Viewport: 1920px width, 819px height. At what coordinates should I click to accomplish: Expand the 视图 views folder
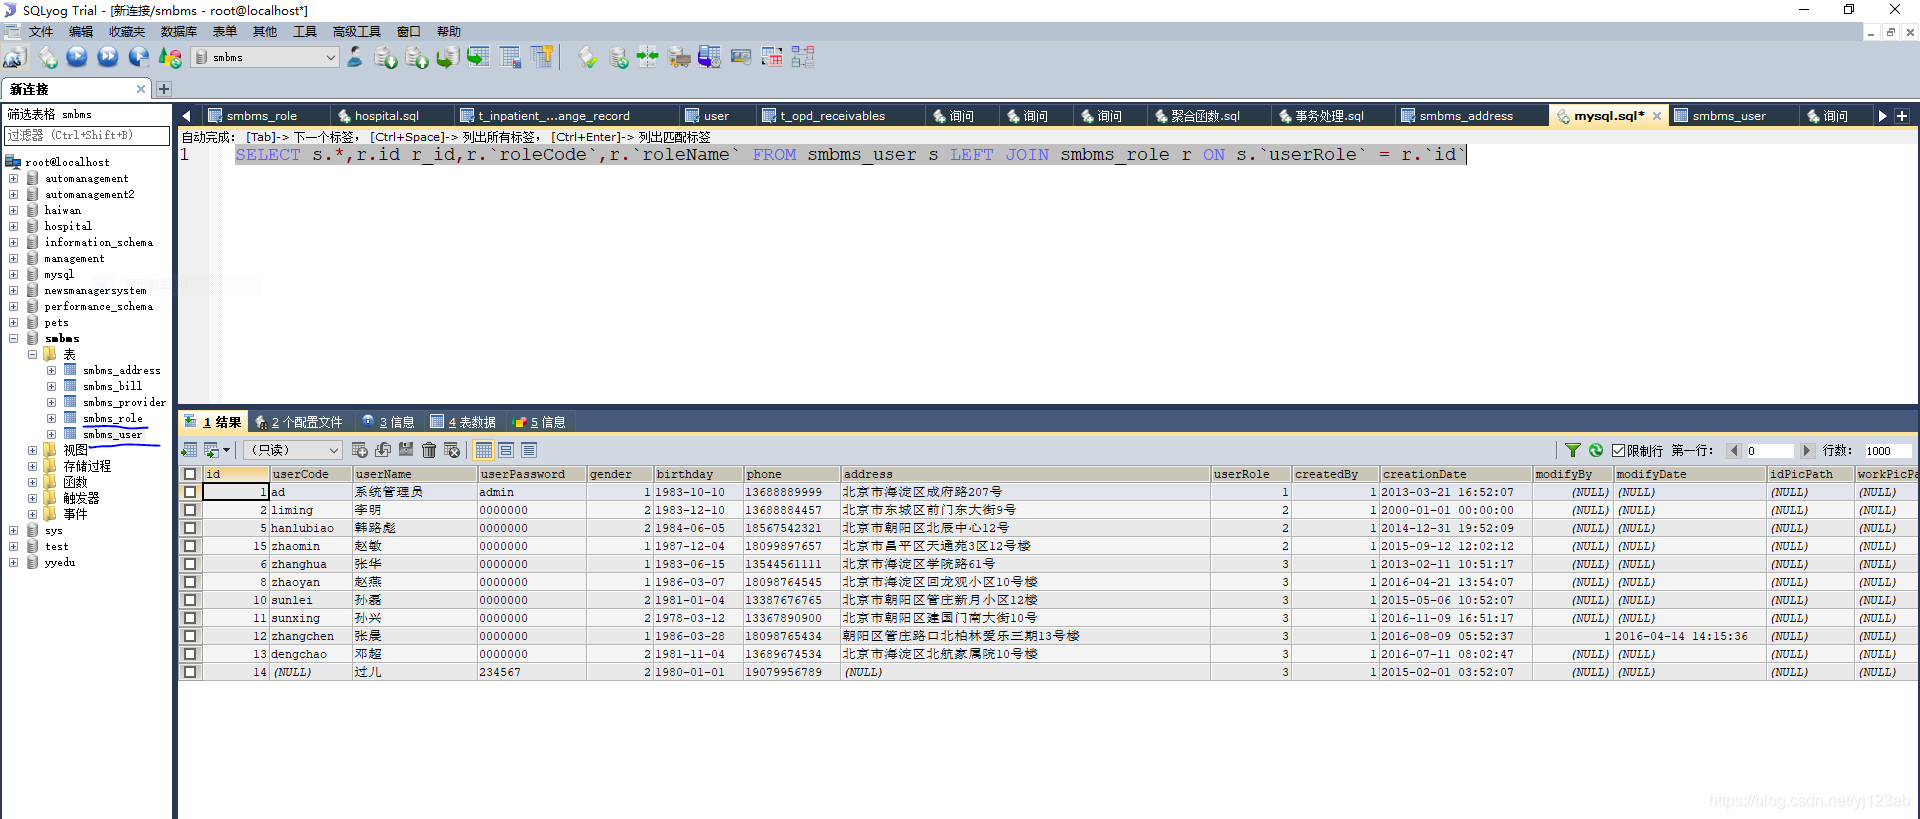coord(32,450)
